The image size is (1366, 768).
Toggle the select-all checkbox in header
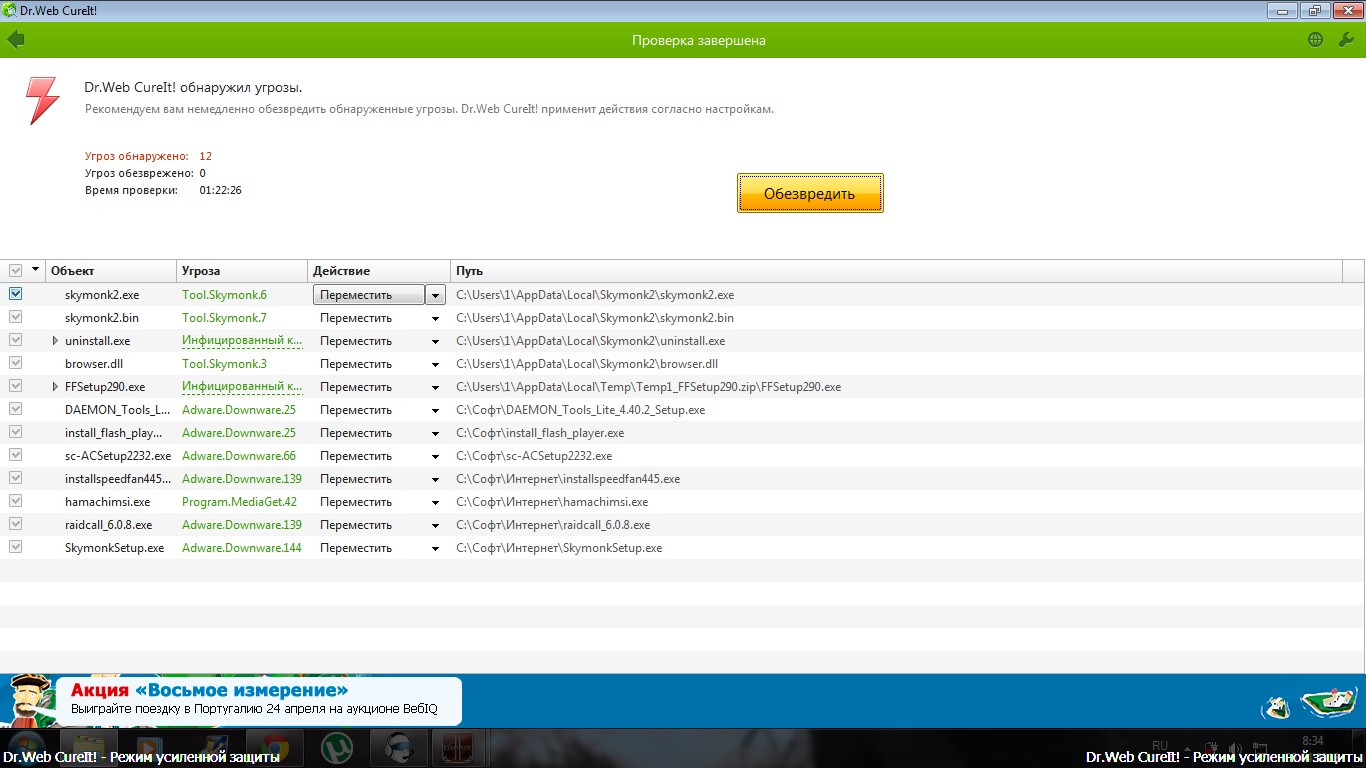click(15, 271)
